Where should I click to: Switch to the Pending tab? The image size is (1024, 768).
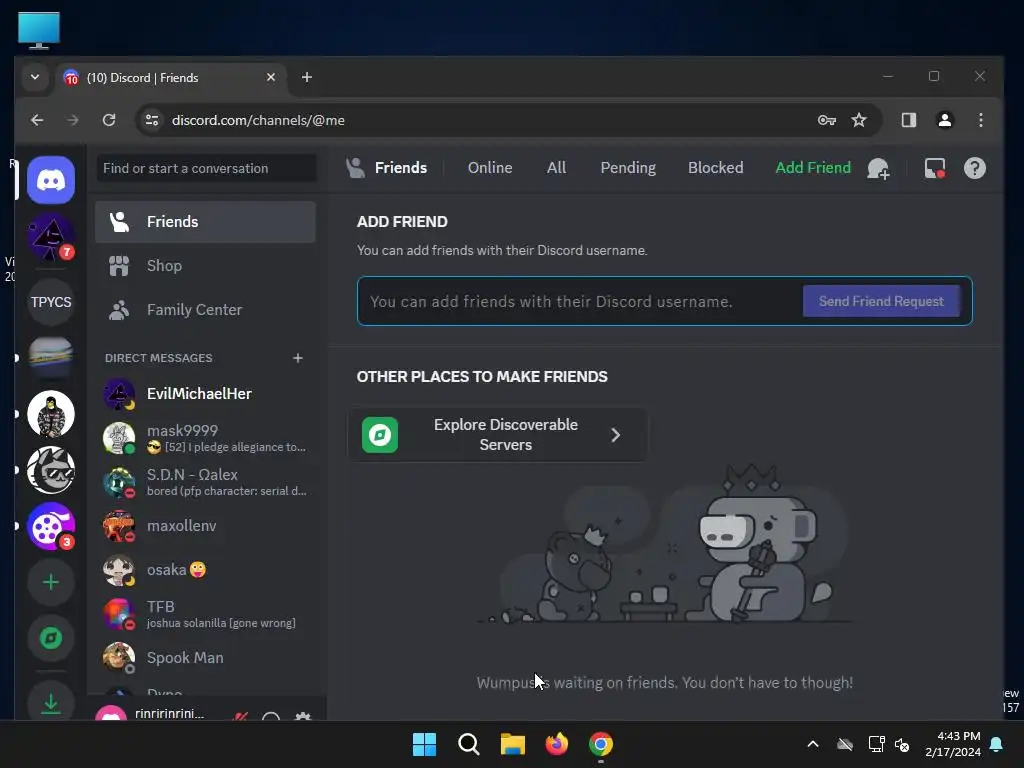(628, 168)
